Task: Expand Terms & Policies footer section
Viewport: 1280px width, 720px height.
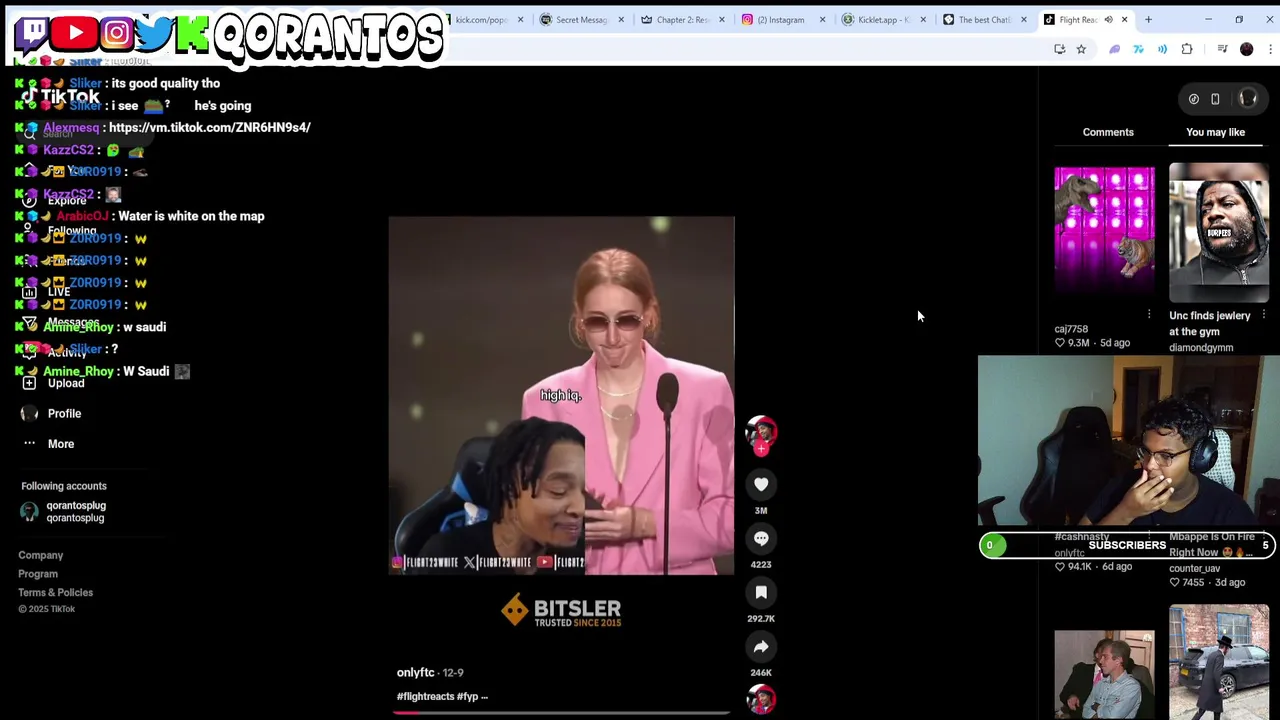Action: coord(55,593)
